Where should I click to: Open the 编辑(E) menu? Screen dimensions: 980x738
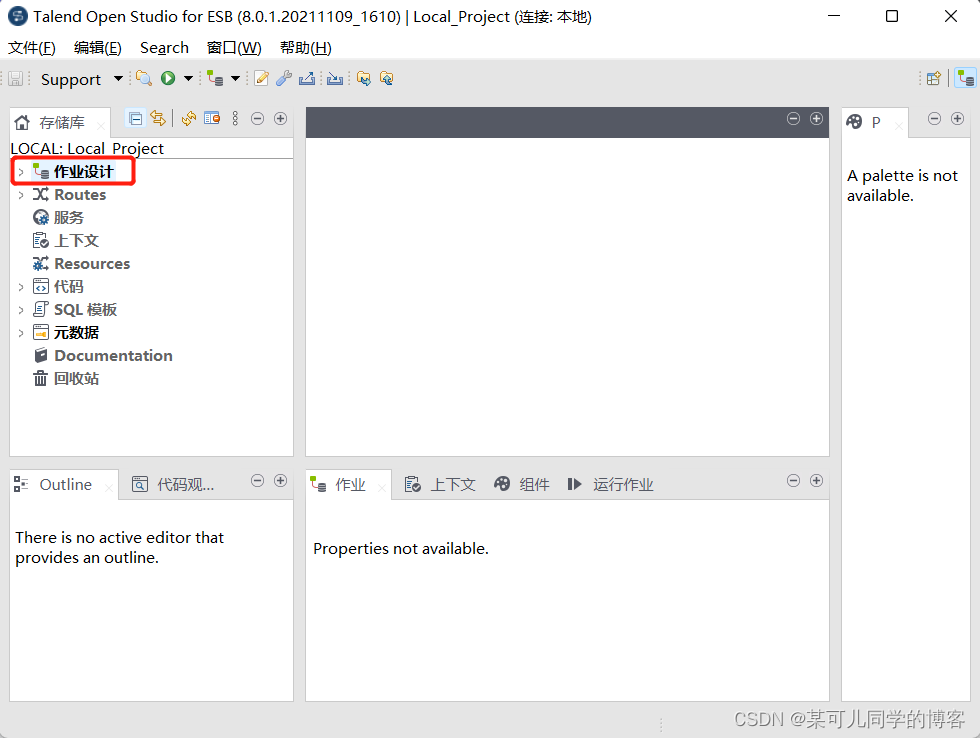click(x=98, y=48)
